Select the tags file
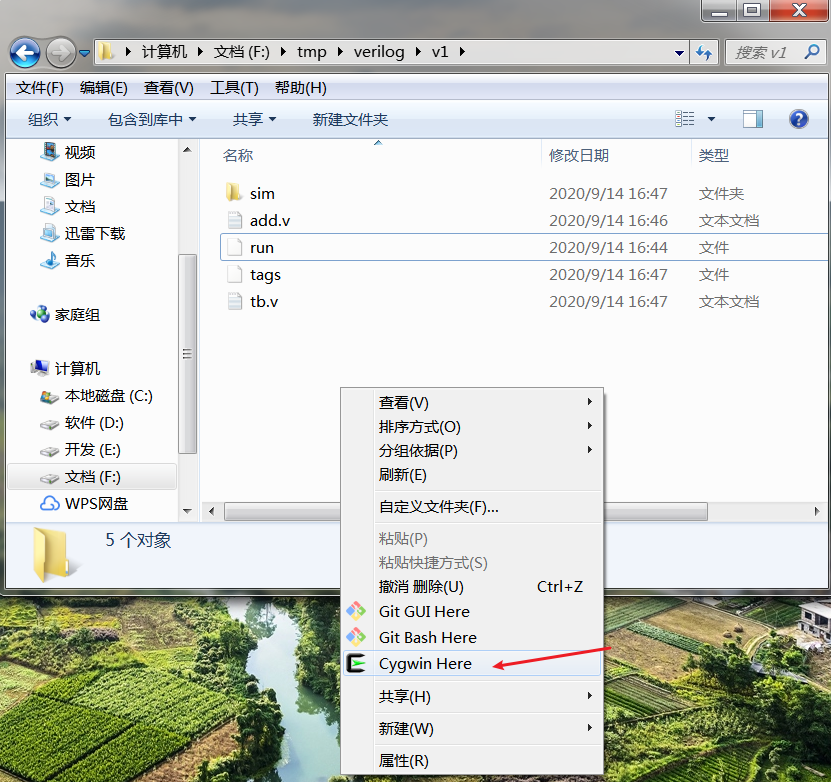 265,274
